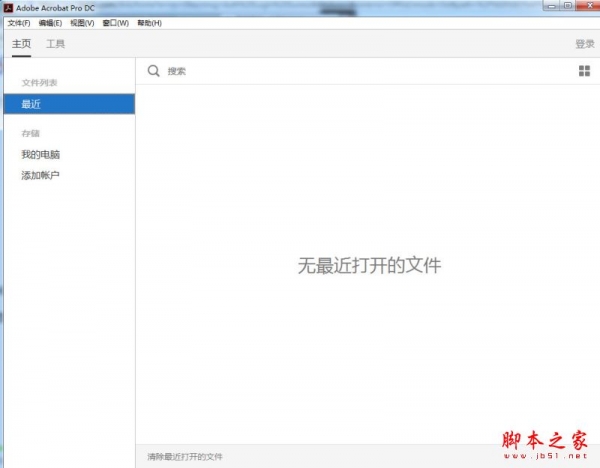Click 添加帐户 to add an account
Screen dimensions: 600x468
[40, 175]
